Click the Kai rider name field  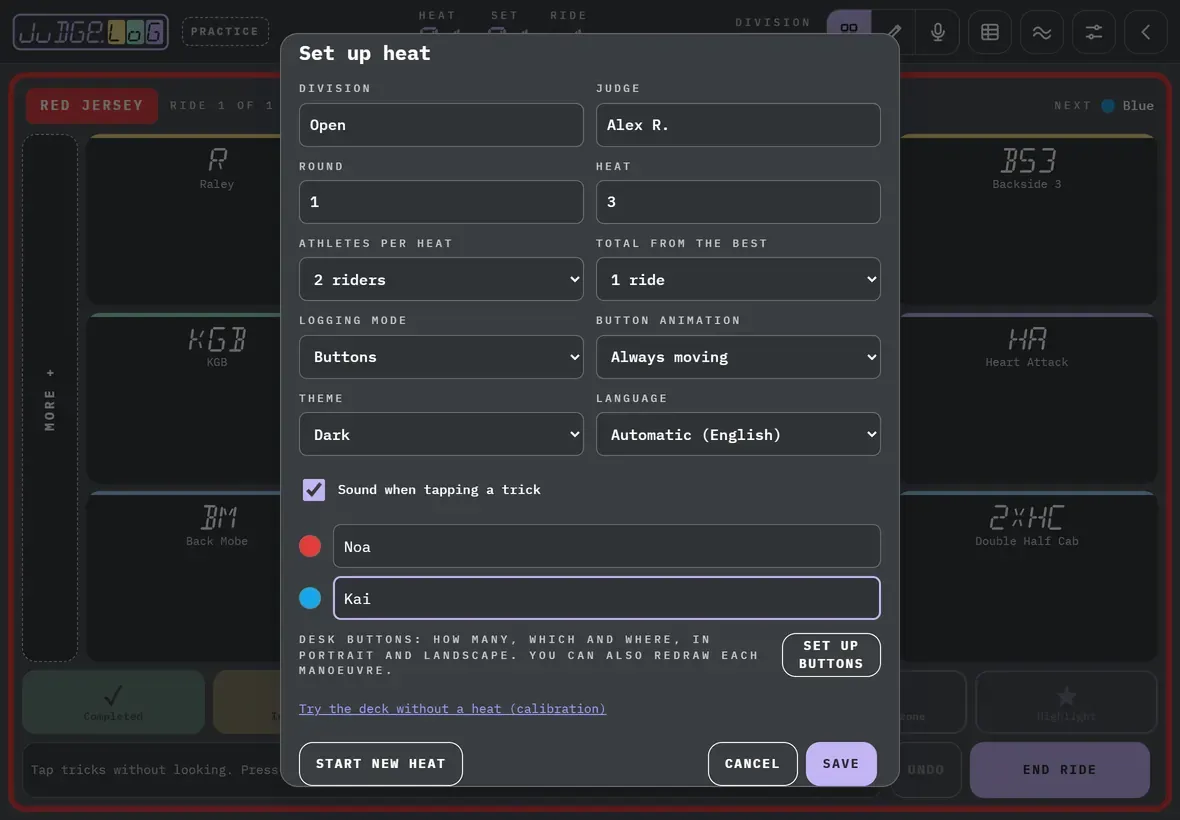[x=607, y=598]
